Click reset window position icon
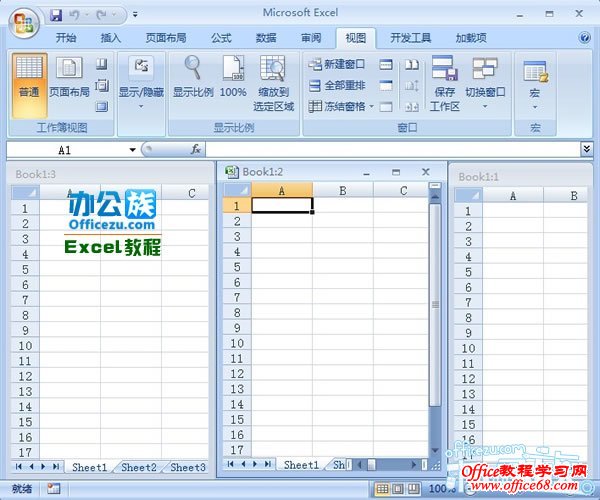 (x=412, y=107)
